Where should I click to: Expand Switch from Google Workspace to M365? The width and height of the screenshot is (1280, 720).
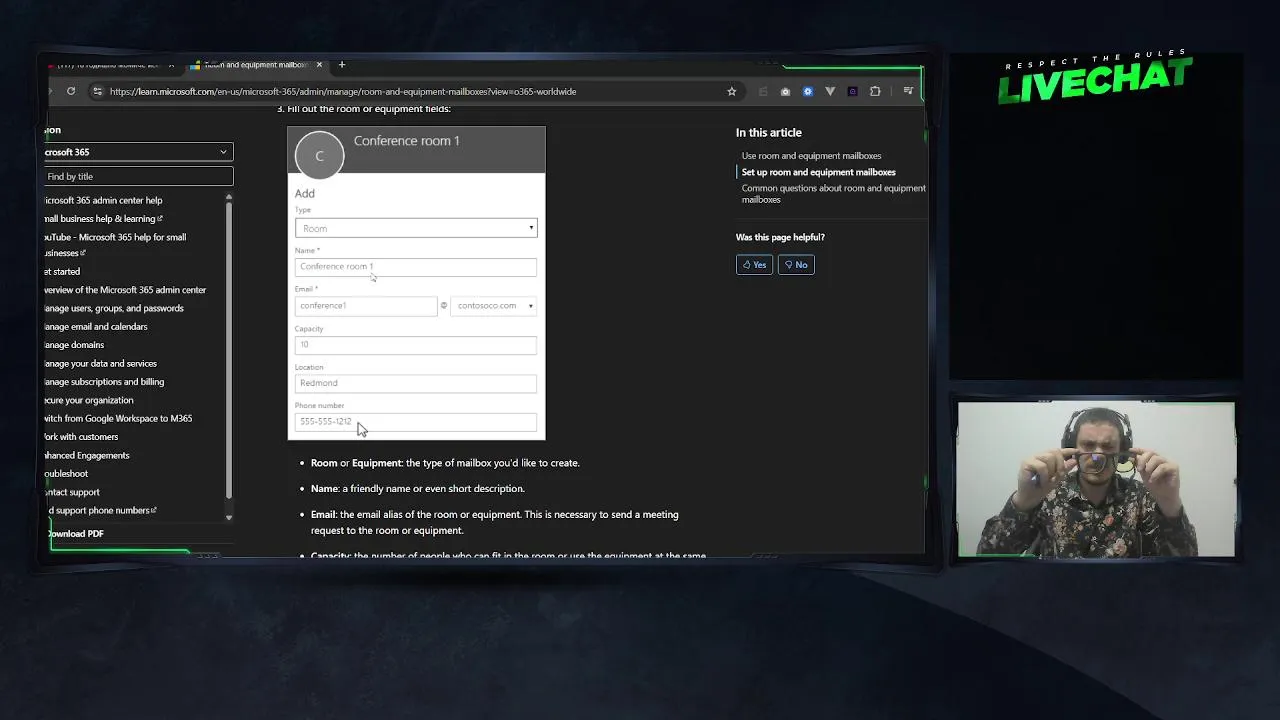click(118, 418)
